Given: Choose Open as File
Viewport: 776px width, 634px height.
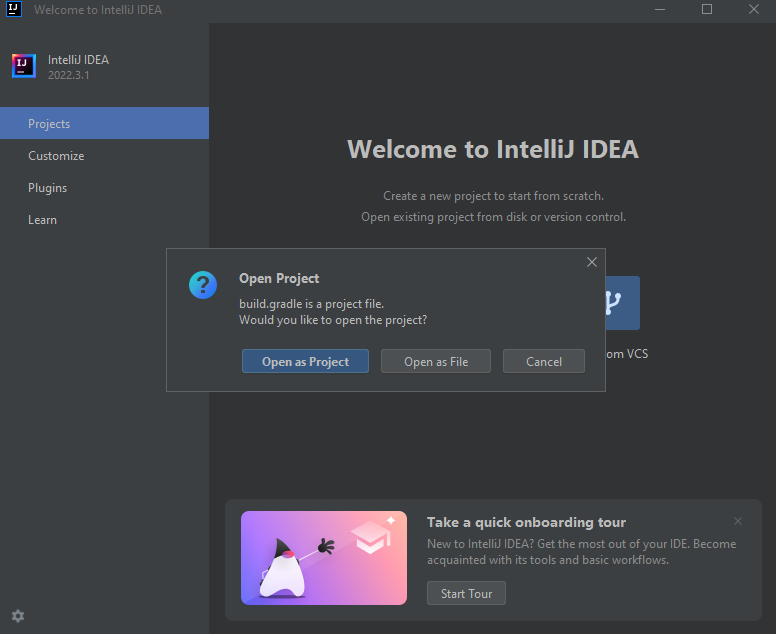Looking at the screenshot, I should [436, 361].
